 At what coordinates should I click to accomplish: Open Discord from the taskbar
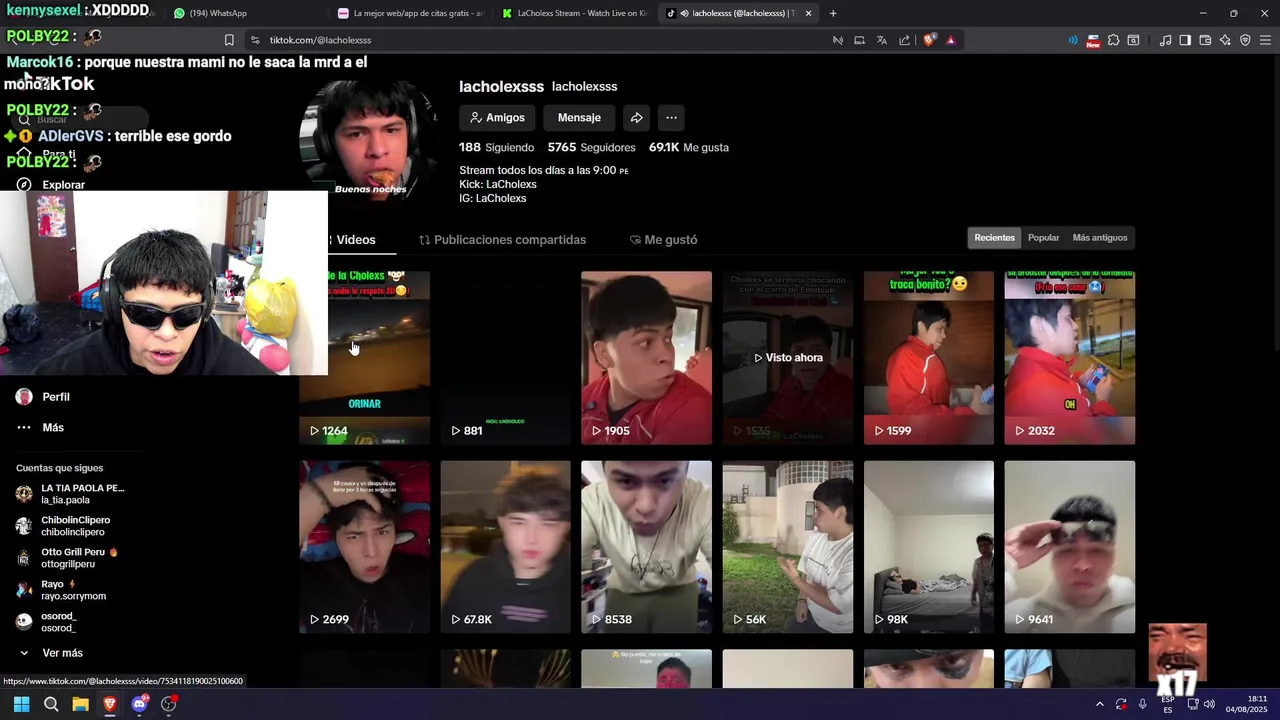coord(139,704)
